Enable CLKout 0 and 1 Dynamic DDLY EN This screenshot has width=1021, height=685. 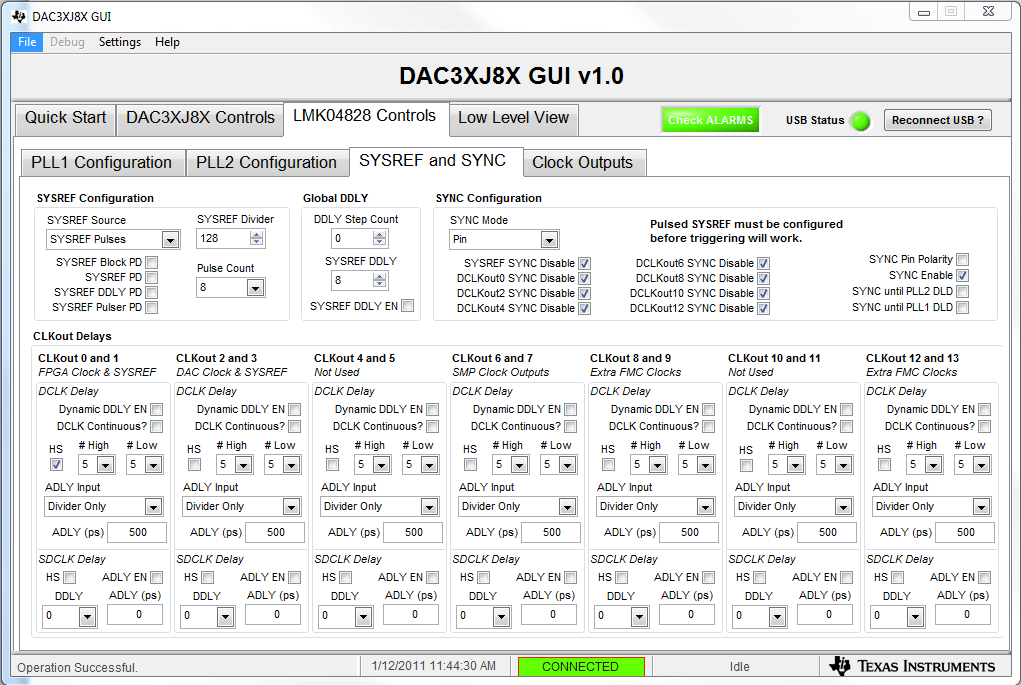coord(156,410)
